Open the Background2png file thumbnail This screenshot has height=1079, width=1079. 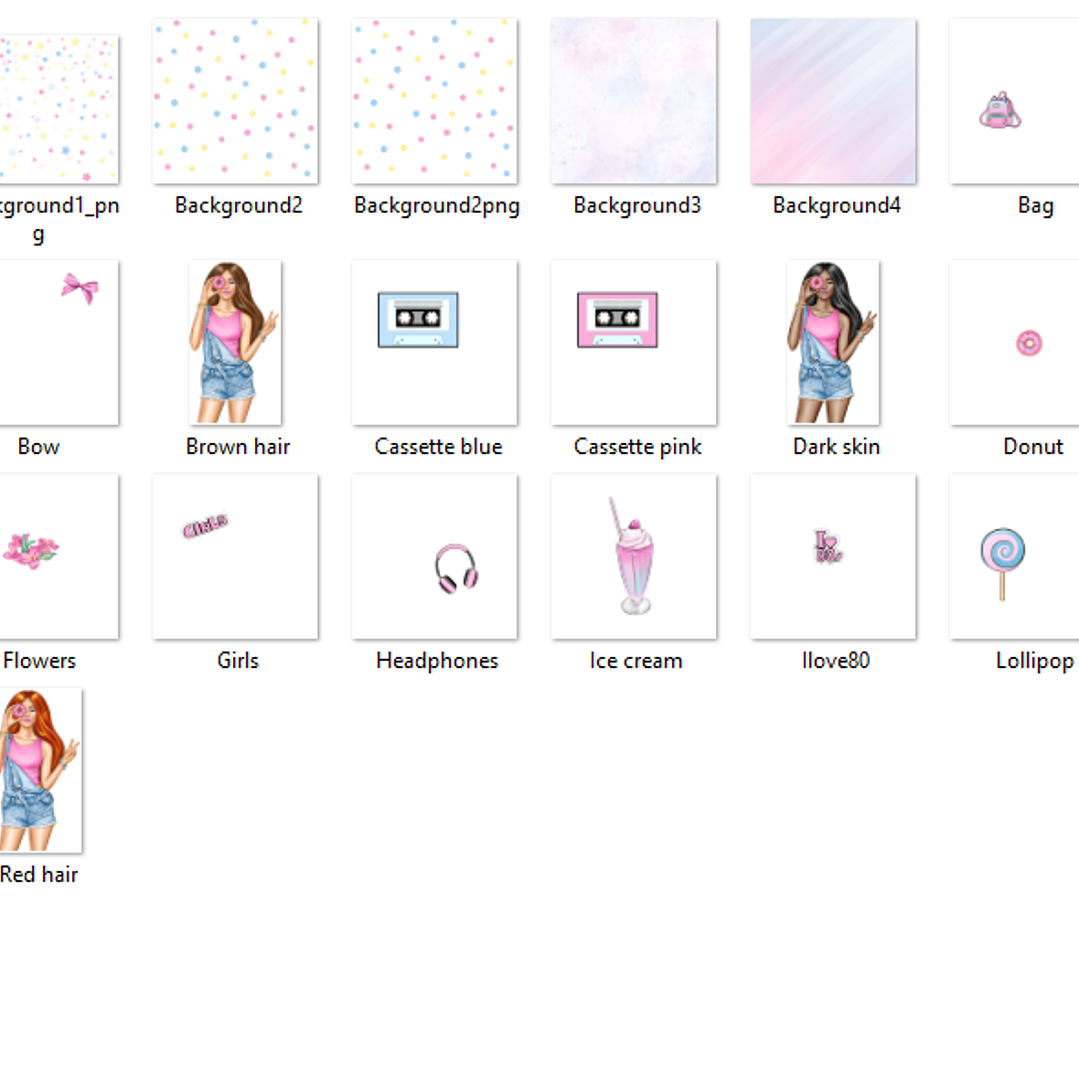[x=434, y=101]
